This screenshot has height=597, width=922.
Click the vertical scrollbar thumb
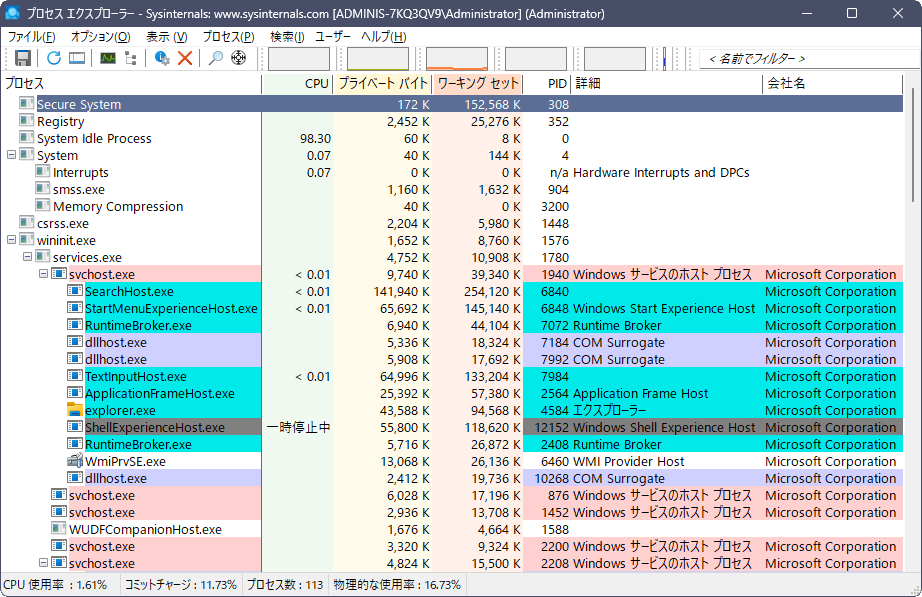(913, 145)
